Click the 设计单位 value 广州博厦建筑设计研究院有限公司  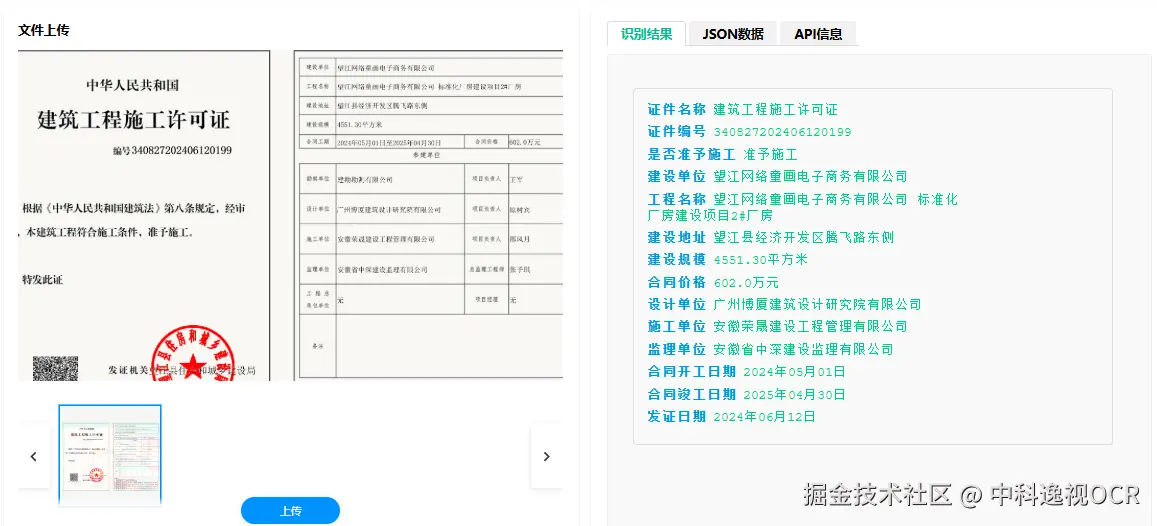[818, 304]
